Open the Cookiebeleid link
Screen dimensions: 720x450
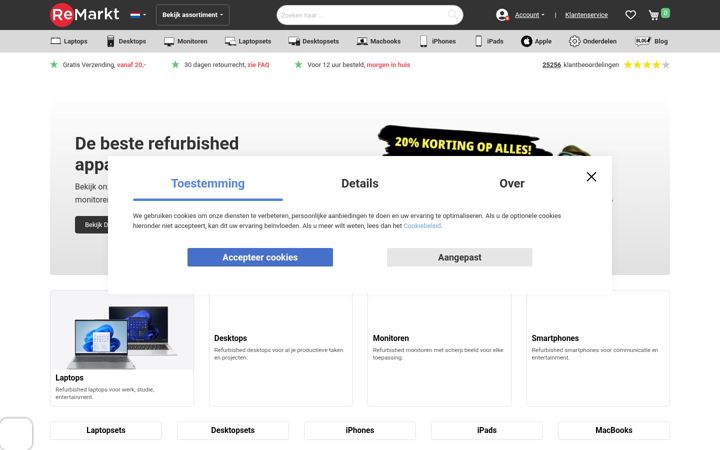tap(422, 226)
